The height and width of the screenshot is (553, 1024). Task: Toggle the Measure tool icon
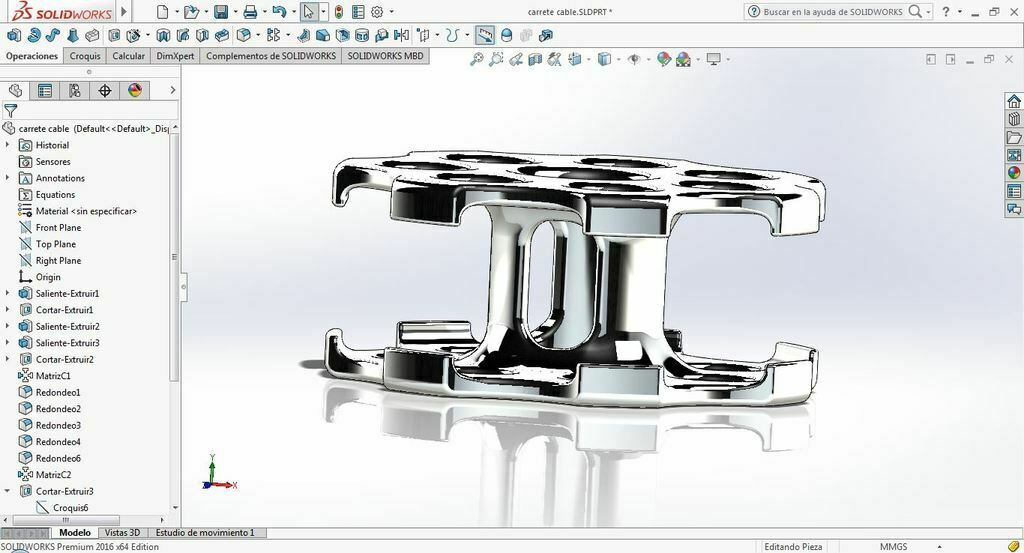pos(485,35)
